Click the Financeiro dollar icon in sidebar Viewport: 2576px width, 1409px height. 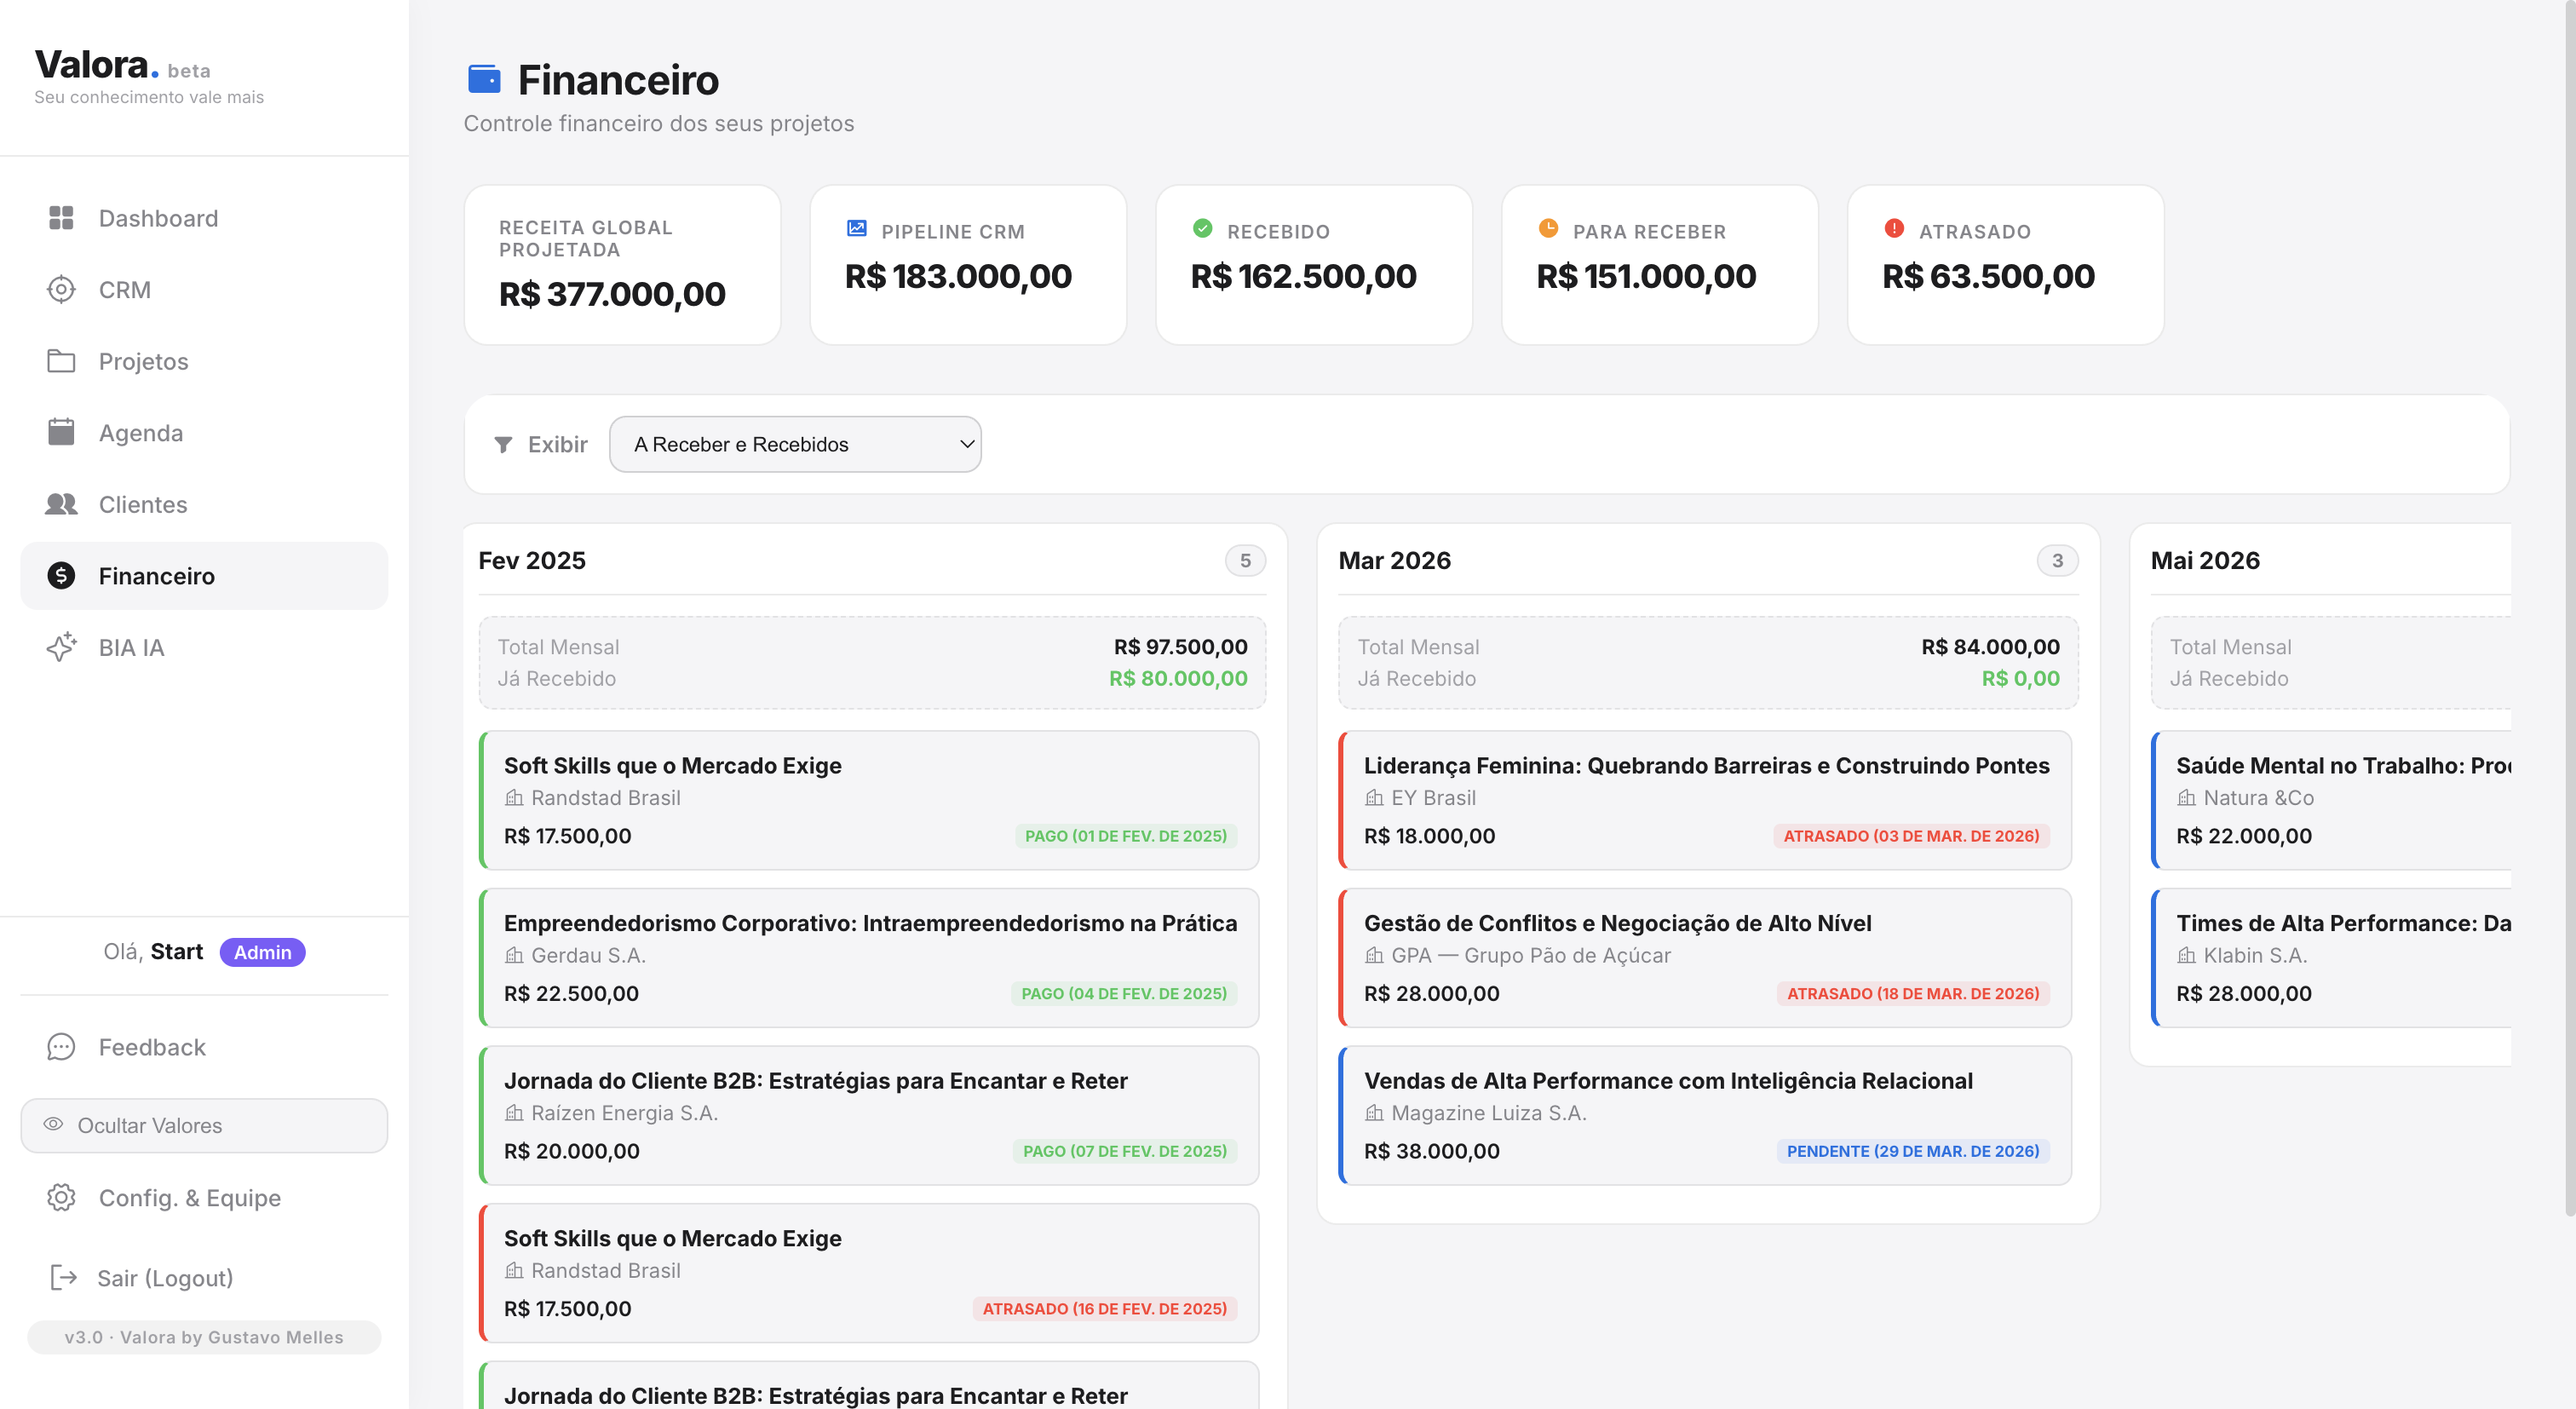click(x=61, y=576)
